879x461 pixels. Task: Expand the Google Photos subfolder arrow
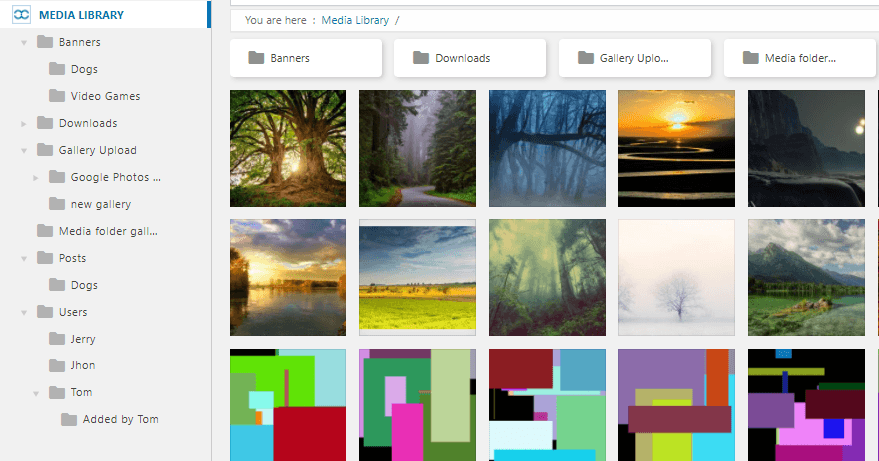point(36,178)
